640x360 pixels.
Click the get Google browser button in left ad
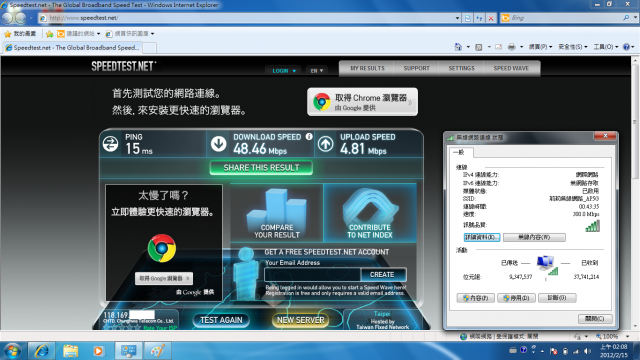point(164,278)
